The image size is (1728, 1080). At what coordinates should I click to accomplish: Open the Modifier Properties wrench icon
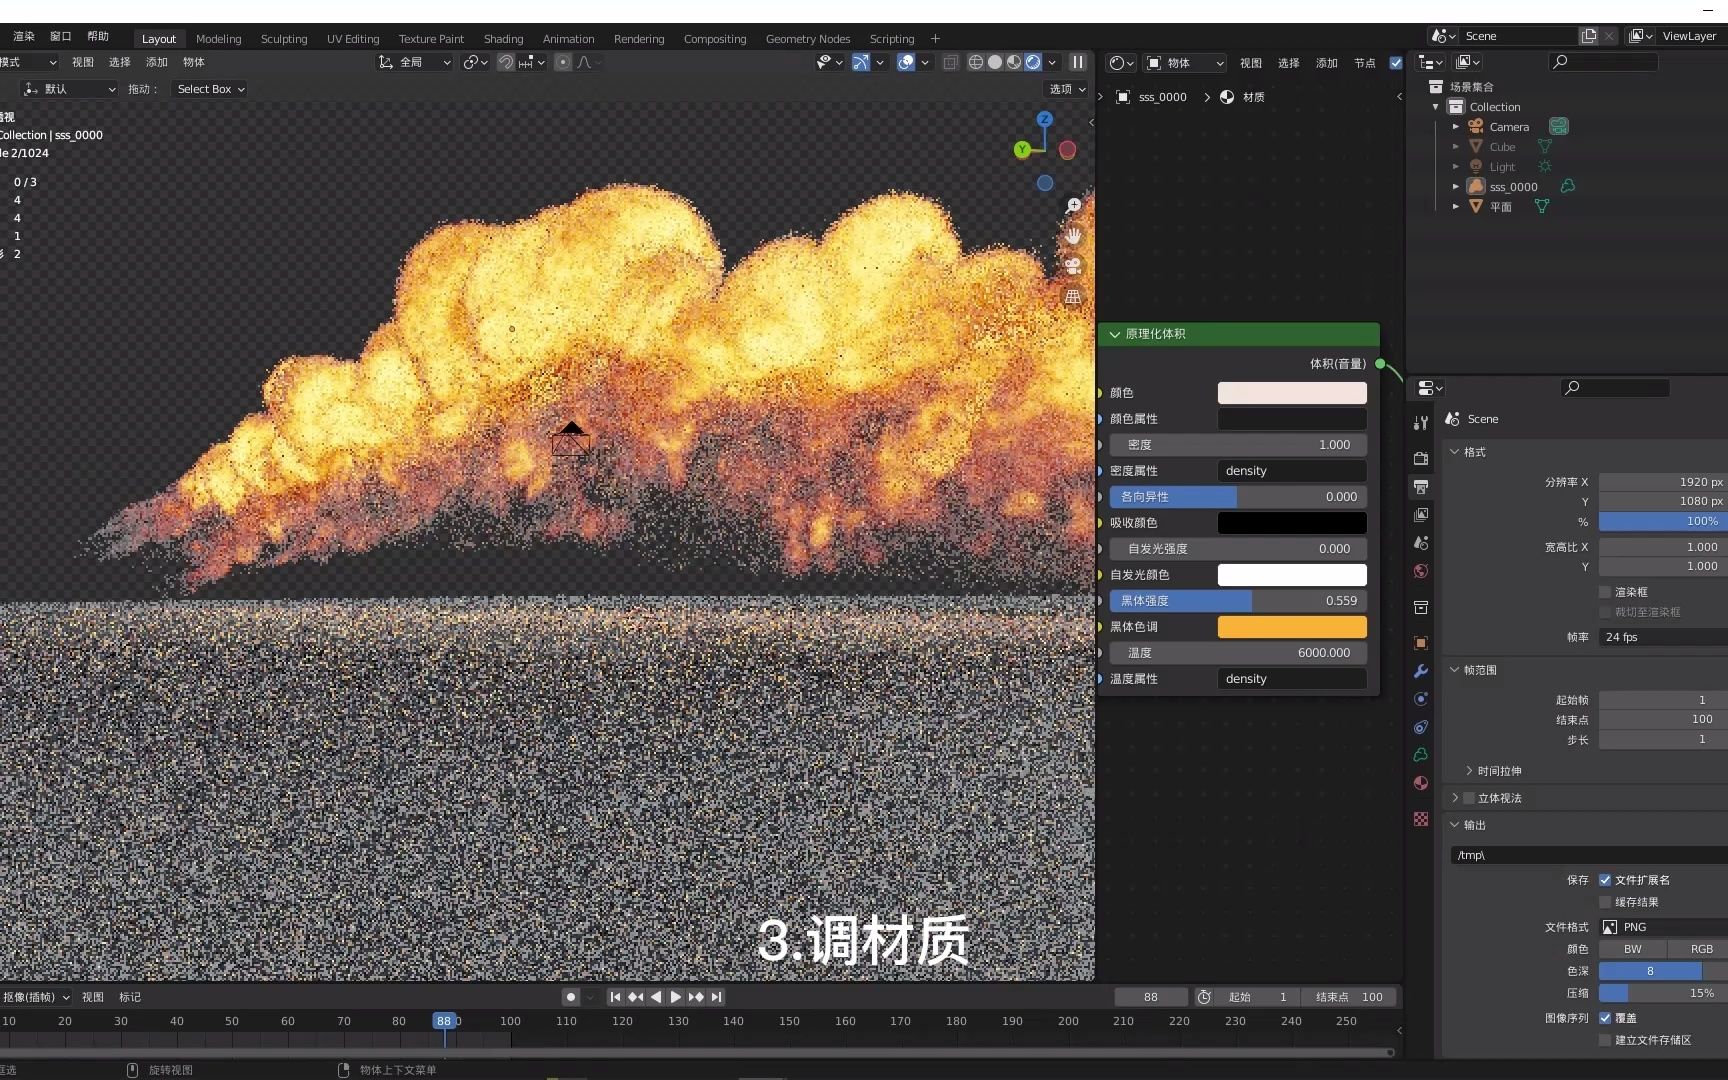click(x=1421, y=672)
